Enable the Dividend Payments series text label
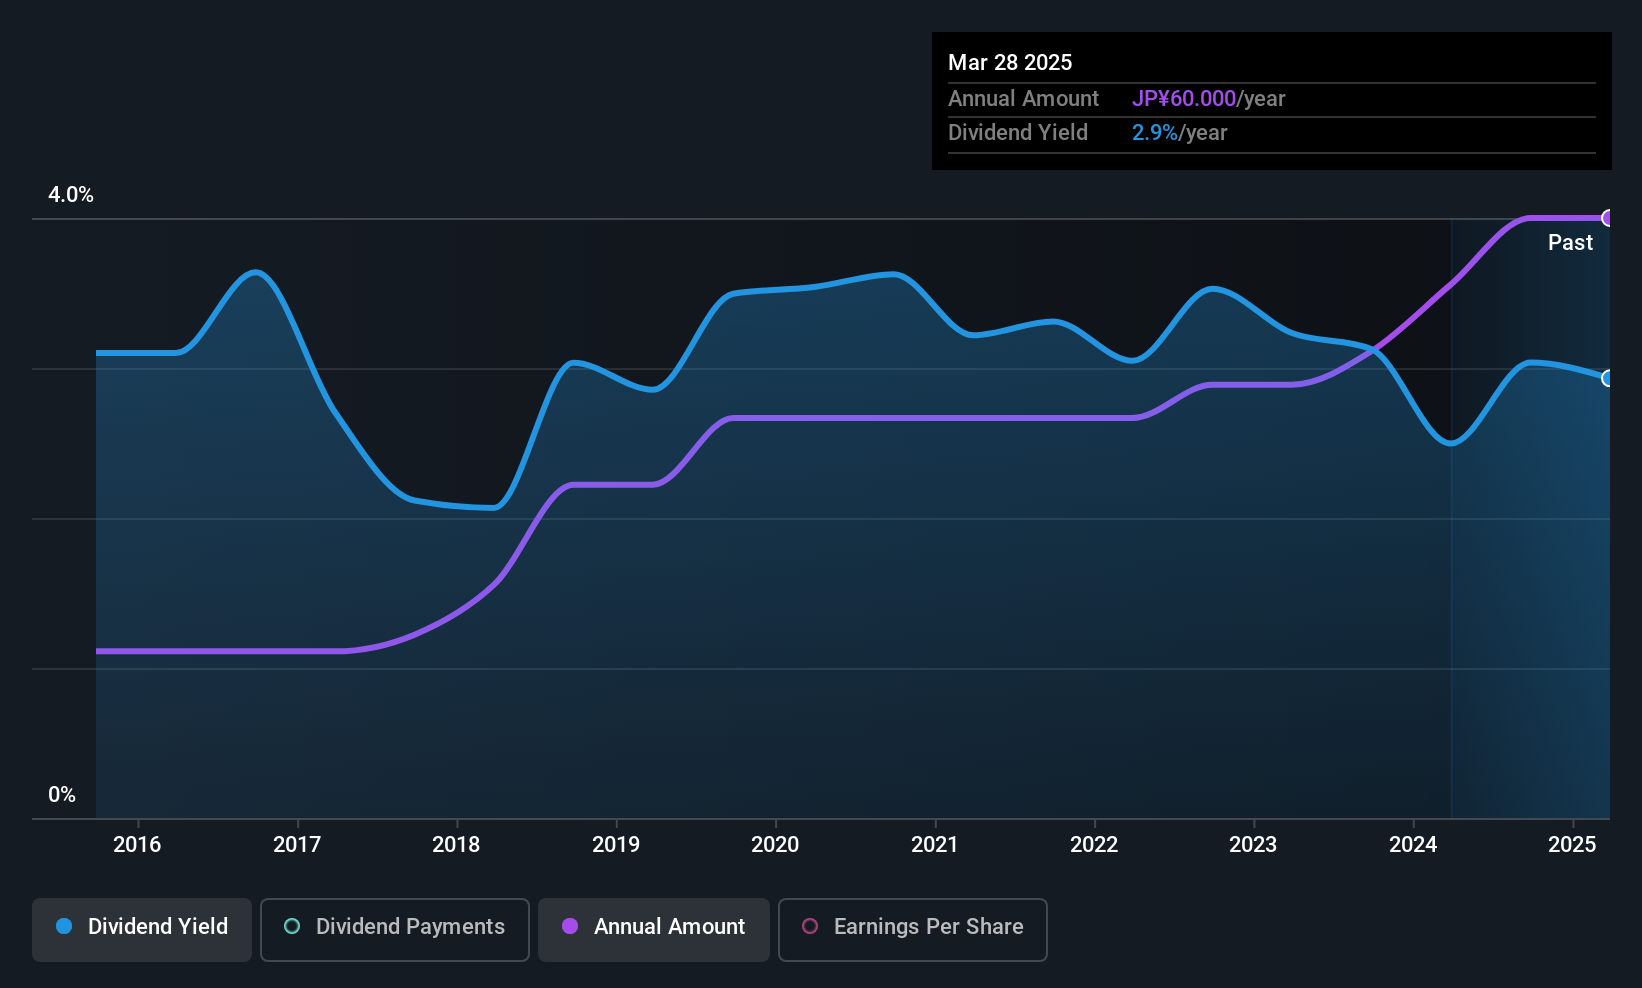The height and width of the screenshot is (988, 1642). tap(410, 927)
